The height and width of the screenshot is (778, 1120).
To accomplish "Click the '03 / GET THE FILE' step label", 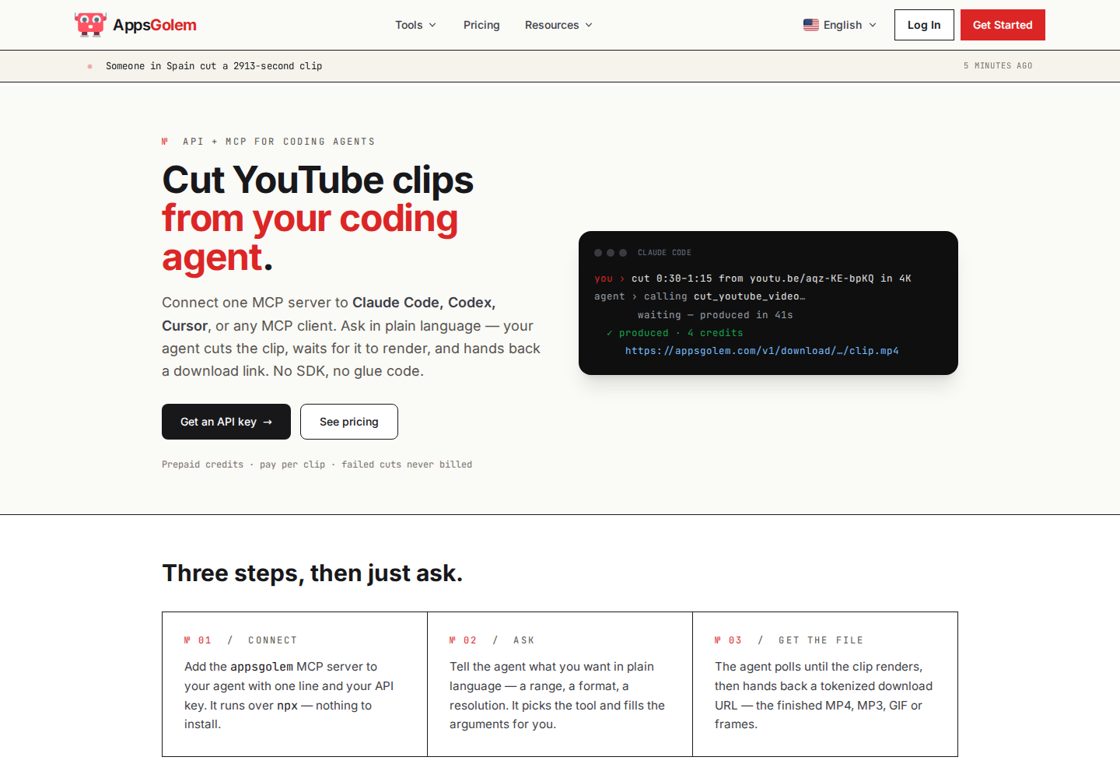I will point(789,640).
